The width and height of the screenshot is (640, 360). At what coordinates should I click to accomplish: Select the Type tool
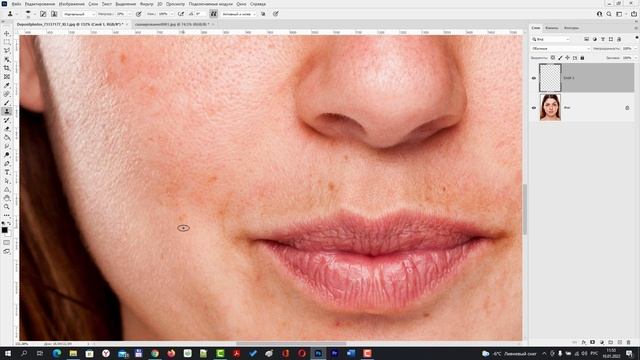click(x=7, y=172)
